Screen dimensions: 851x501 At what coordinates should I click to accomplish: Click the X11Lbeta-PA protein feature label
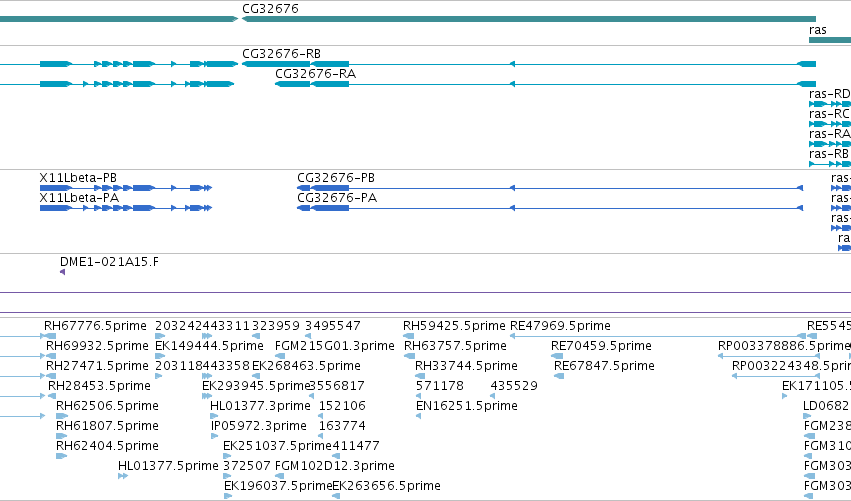click(x=79, y=198)
